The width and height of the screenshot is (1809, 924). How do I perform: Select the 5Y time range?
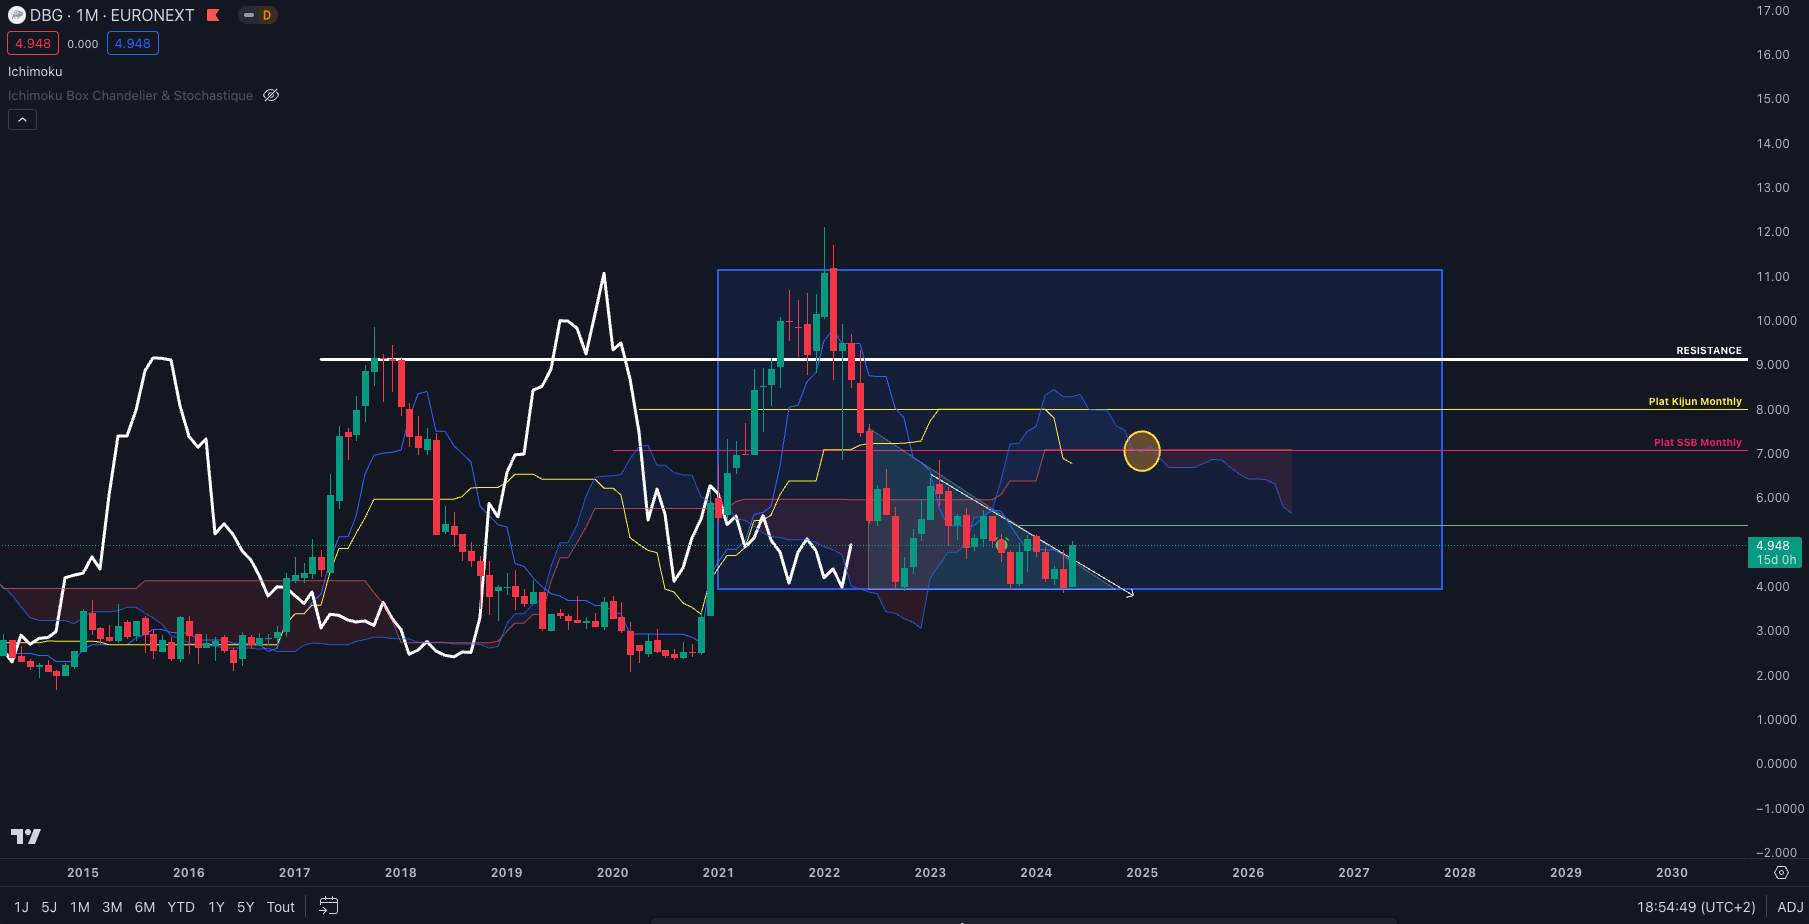tap(245, 907)
